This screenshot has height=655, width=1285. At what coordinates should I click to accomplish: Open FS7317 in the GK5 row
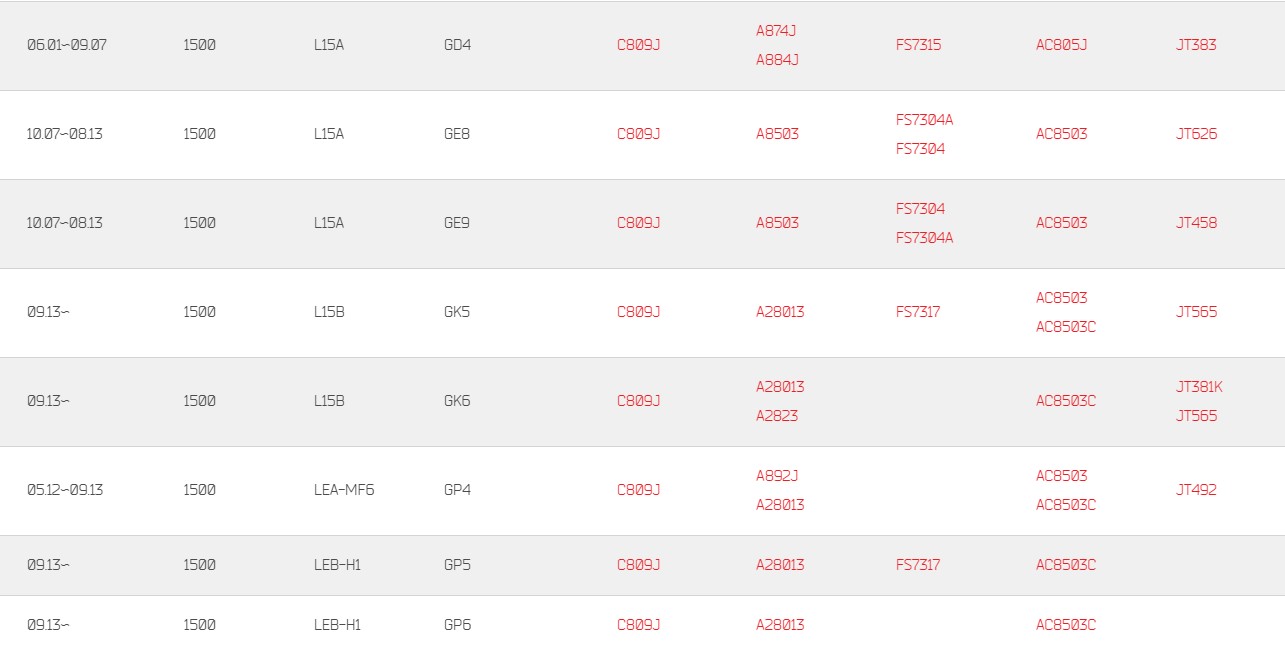pos(918,312)
